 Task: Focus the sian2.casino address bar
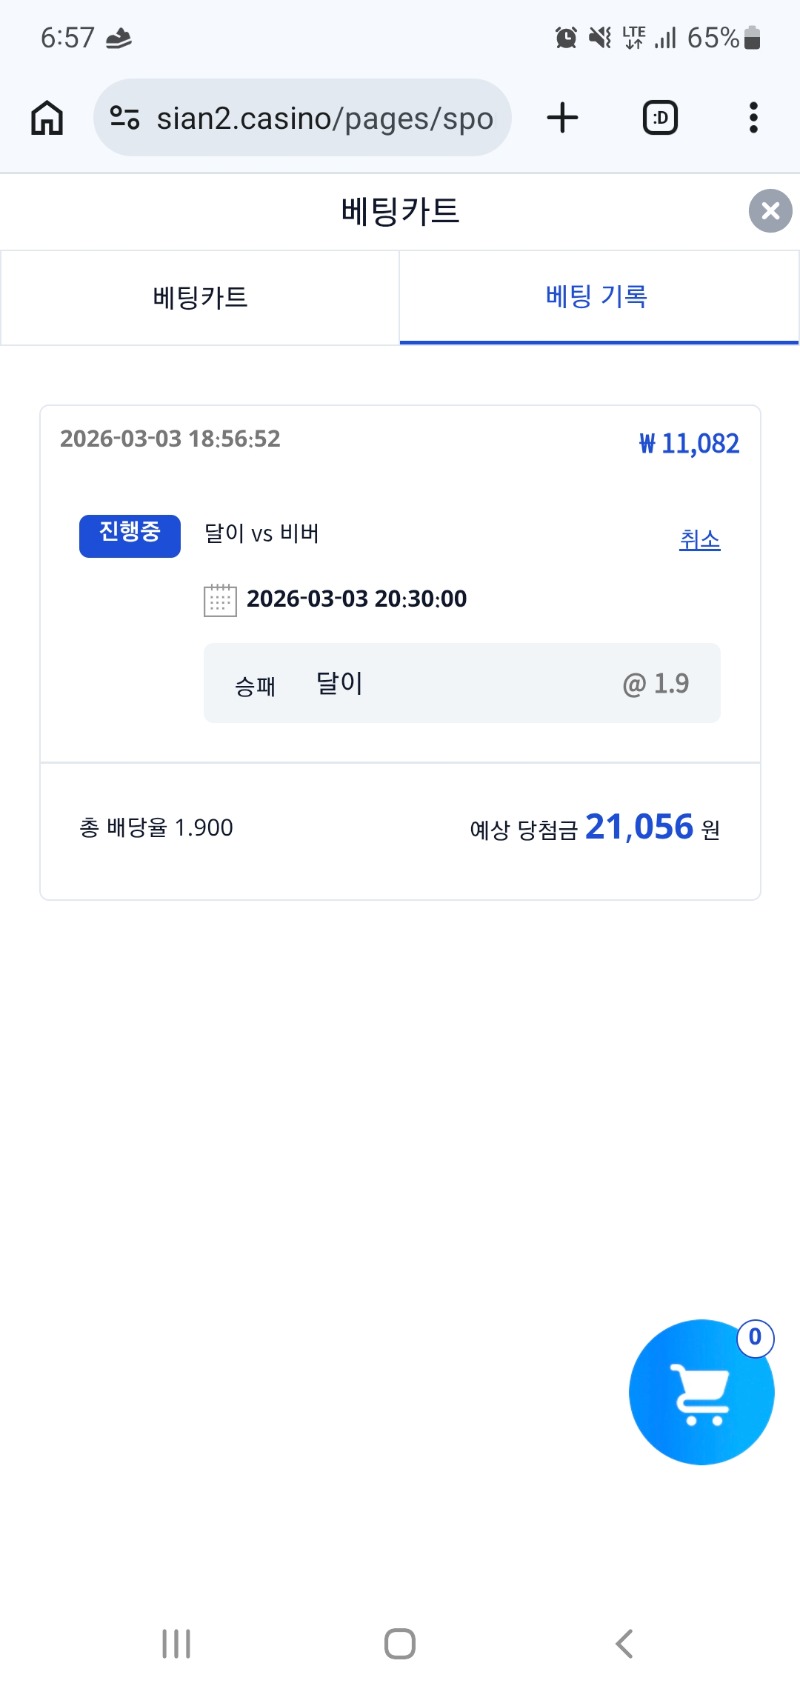pos(324,118)
